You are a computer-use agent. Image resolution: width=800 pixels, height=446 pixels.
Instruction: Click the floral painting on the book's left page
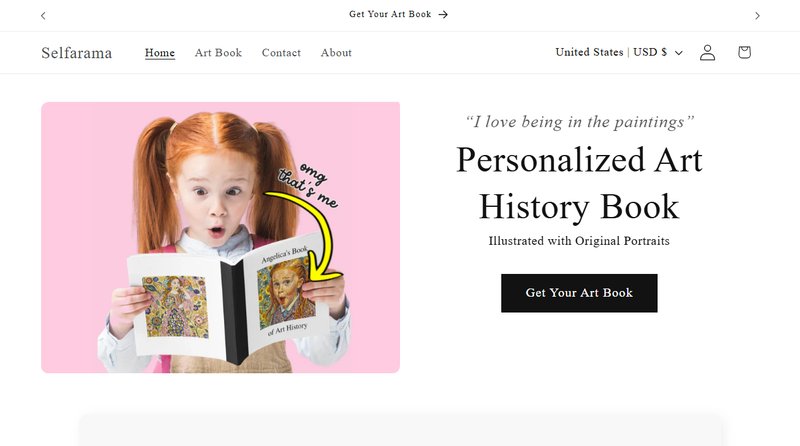point(175,305)
